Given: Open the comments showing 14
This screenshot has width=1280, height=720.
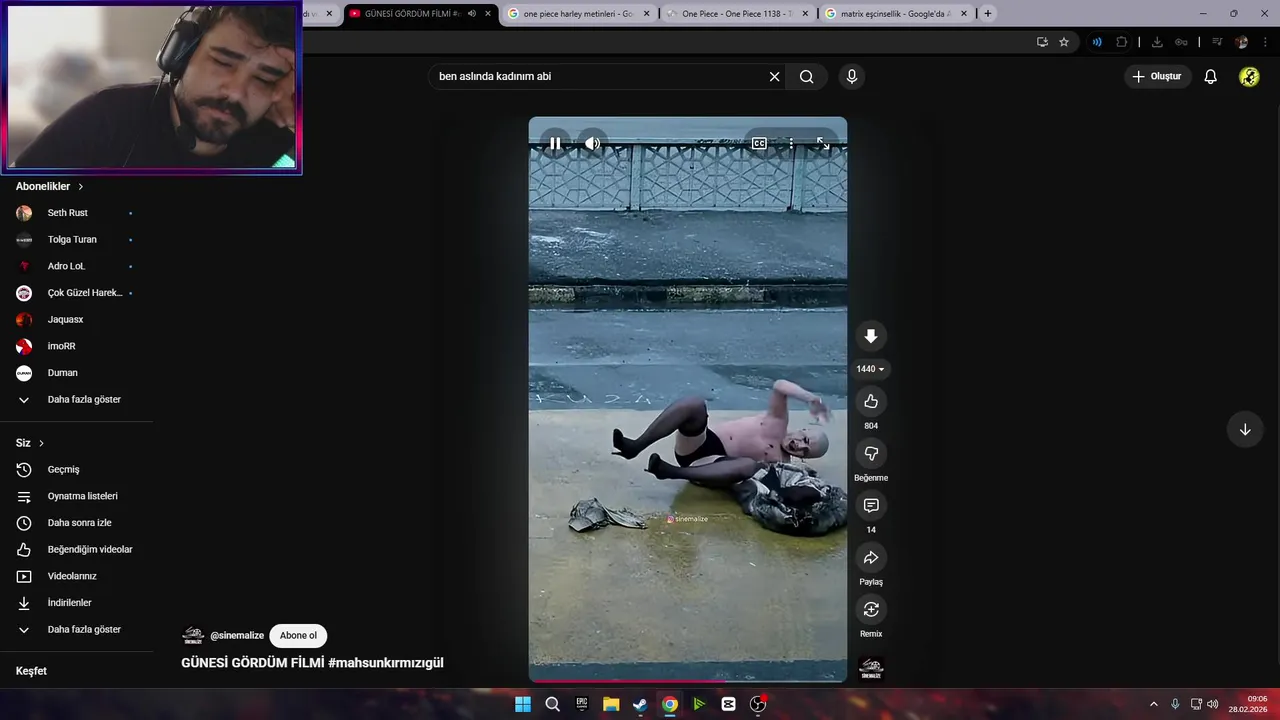Looking at the screenshot, I should click(x=871, y=505).
